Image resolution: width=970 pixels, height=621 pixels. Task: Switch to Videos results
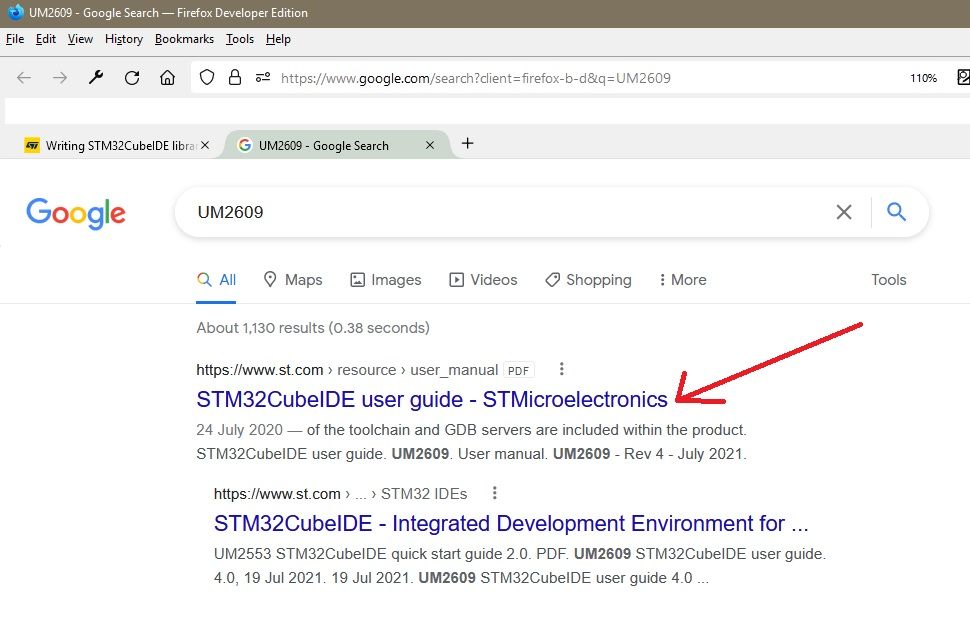483,280
